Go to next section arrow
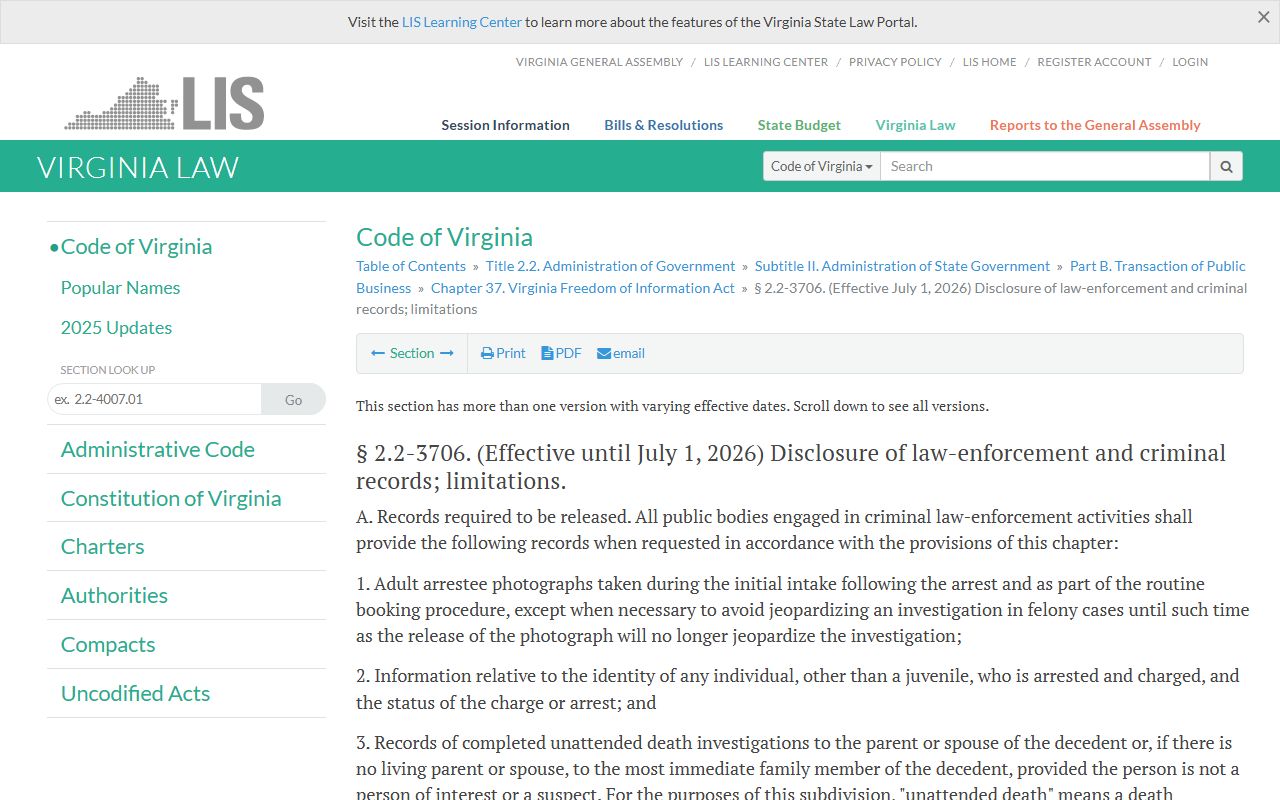The height and width of the screenshot is (800, 1280). [x=447, y=353]
